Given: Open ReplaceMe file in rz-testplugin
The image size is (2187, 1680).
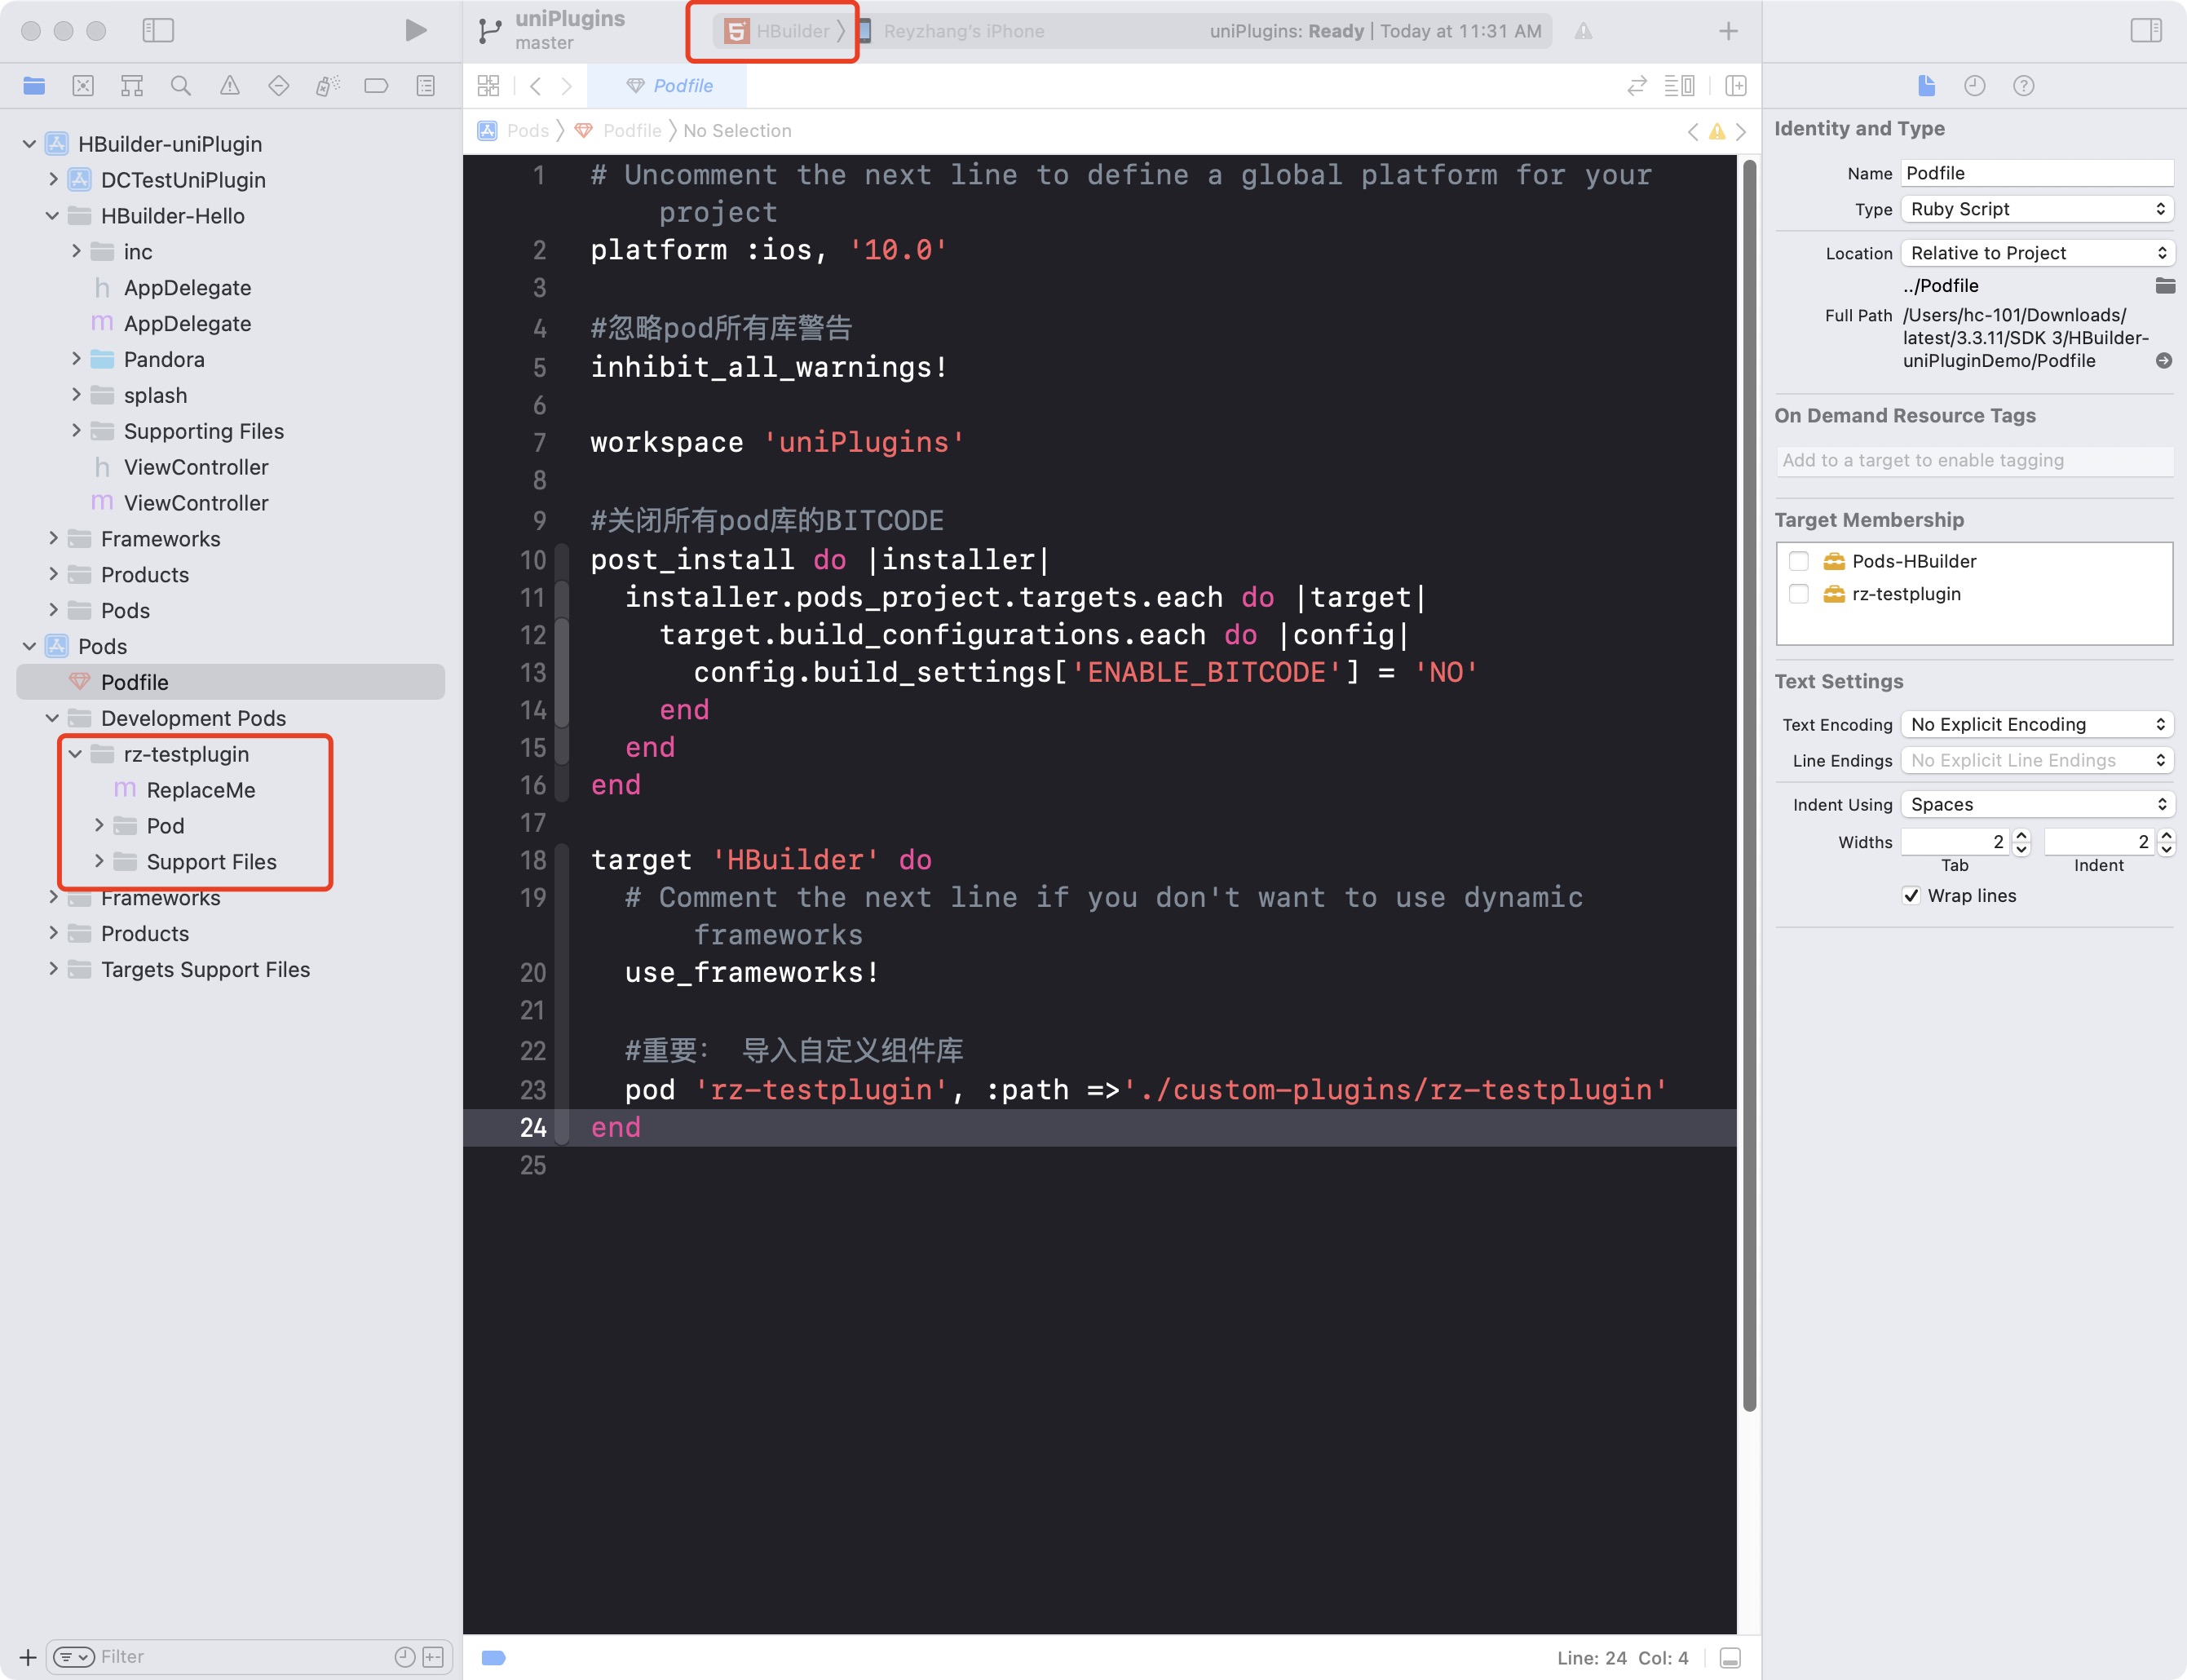Looking at the screenshot, I should [x=201, y=790].
